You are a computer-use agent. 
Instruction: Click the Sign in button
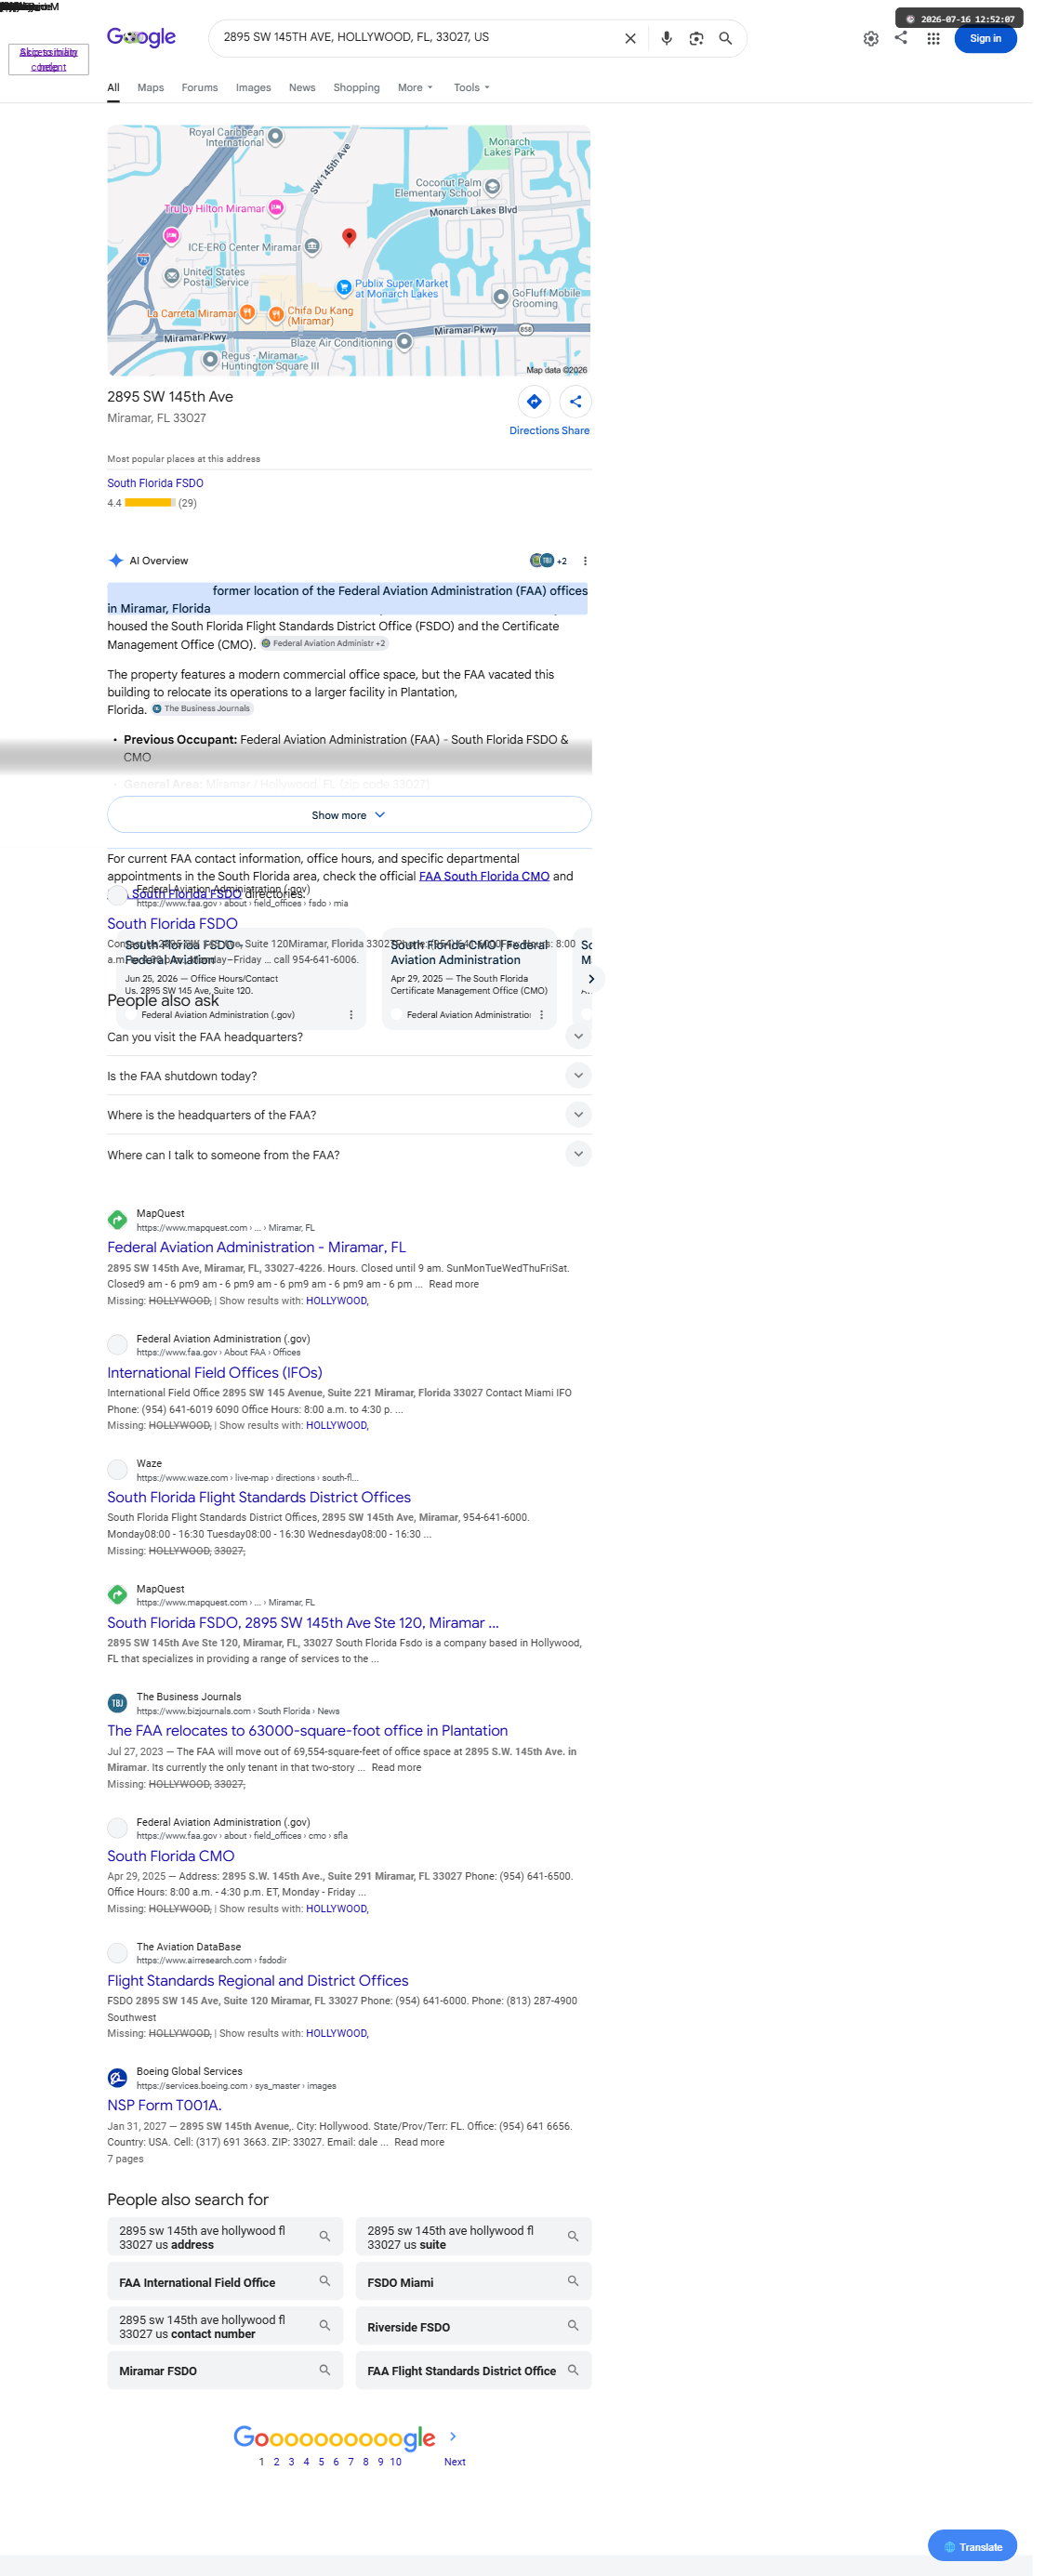pos(985,38)
